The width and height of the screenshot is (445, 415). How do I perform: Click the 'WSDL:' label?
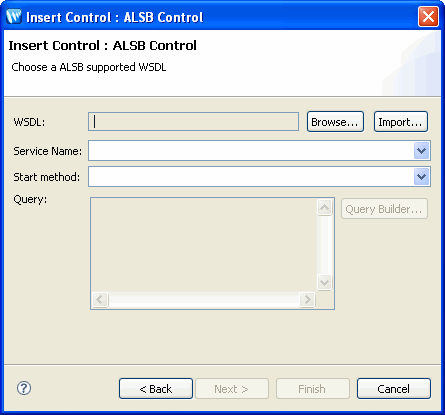click(x=29, y=122)
